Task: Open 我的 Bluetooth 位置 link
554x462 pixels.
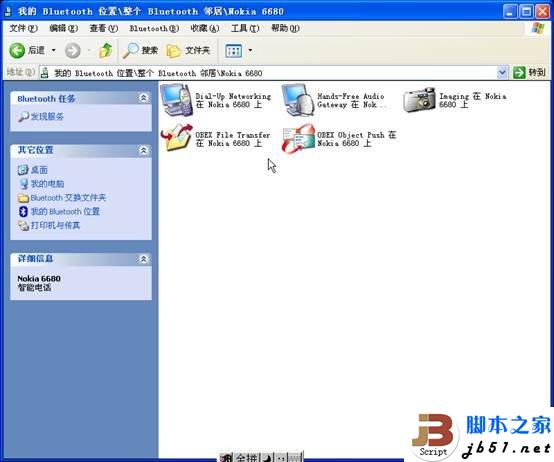Action: pos(65,211)
